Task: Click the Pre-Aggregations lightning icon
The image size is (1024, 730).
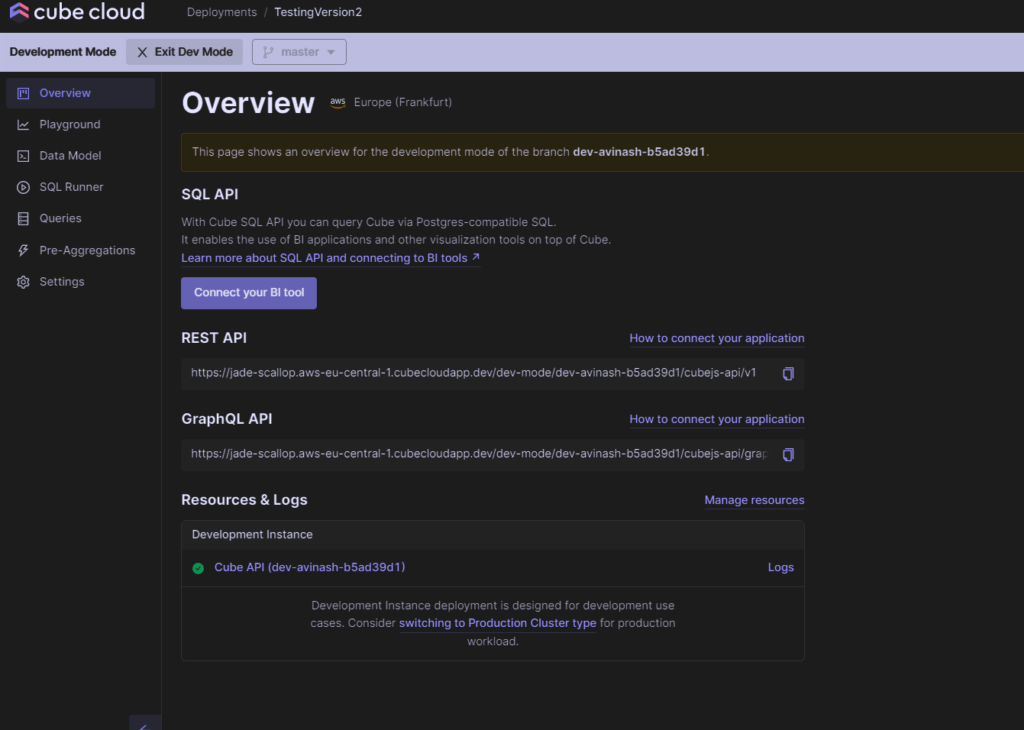Action: tap(23, 250)
